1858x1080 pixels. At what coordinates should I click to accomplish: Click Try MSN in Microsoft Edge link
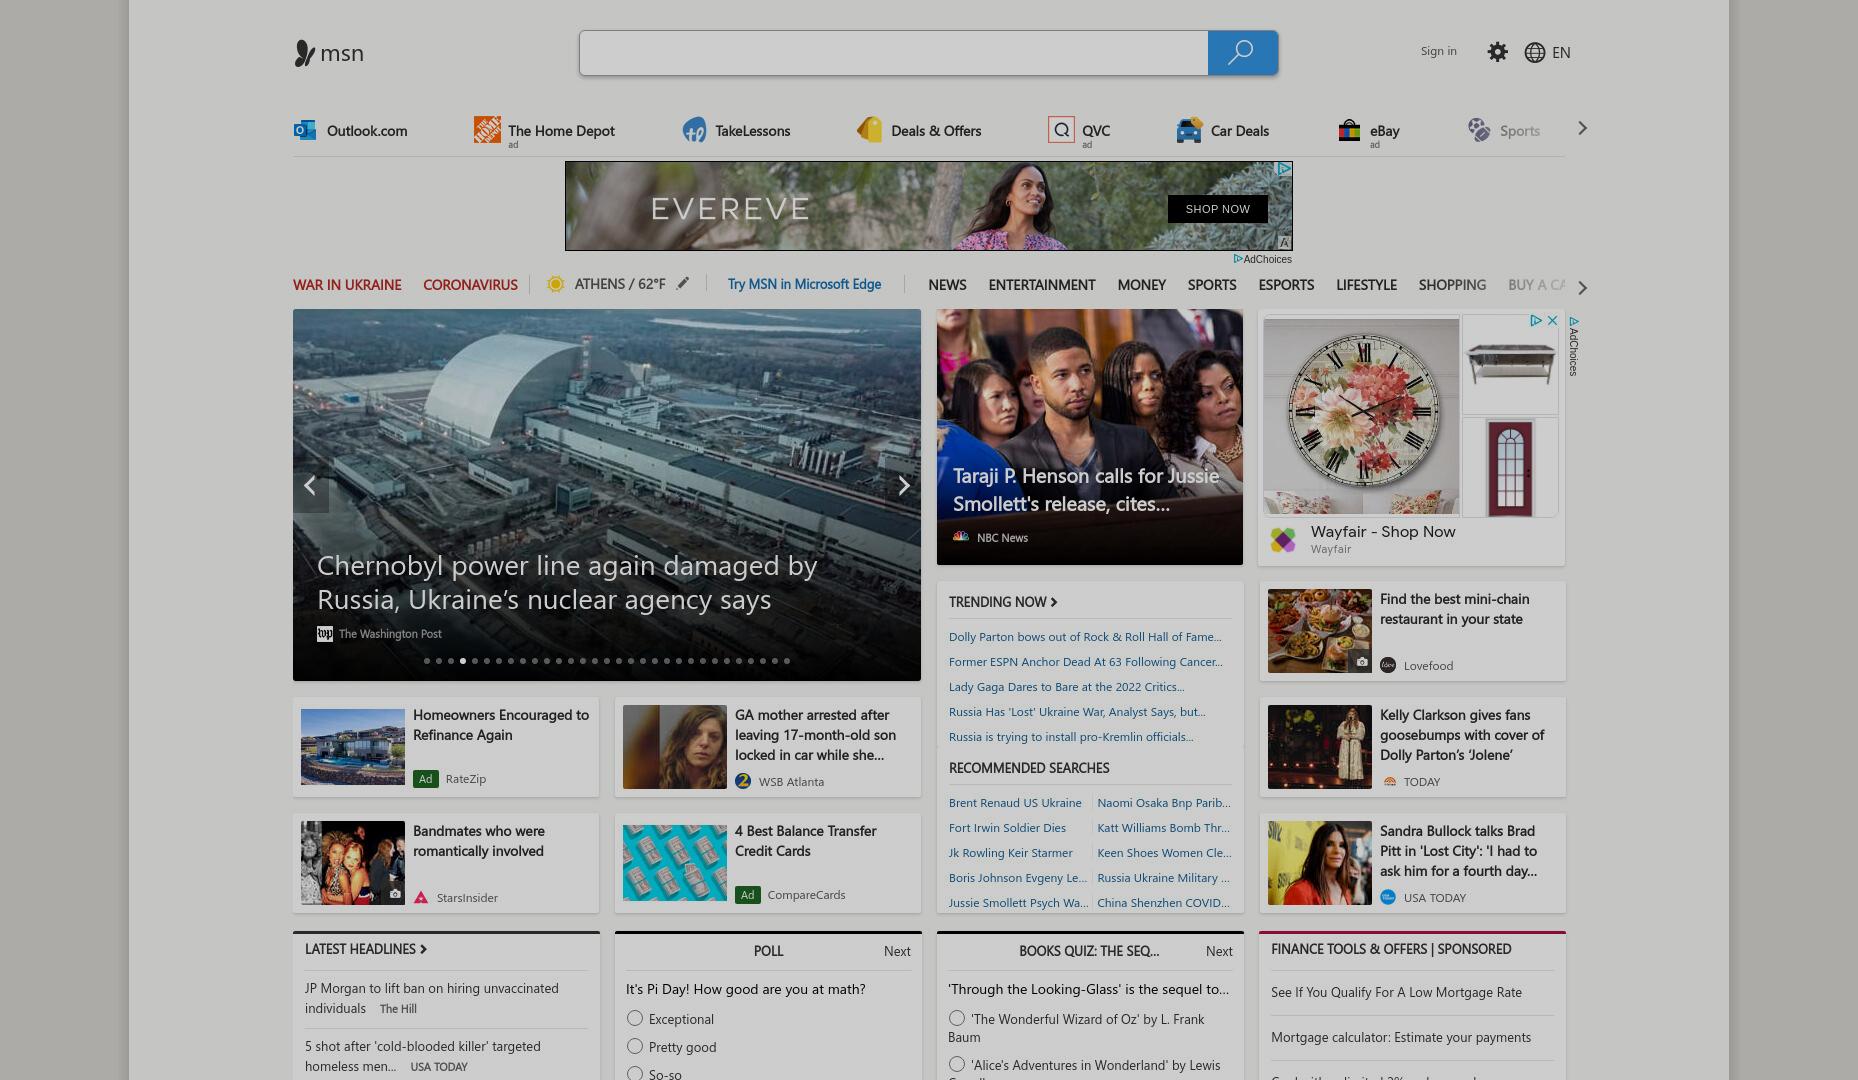click(x=804, y=284)
